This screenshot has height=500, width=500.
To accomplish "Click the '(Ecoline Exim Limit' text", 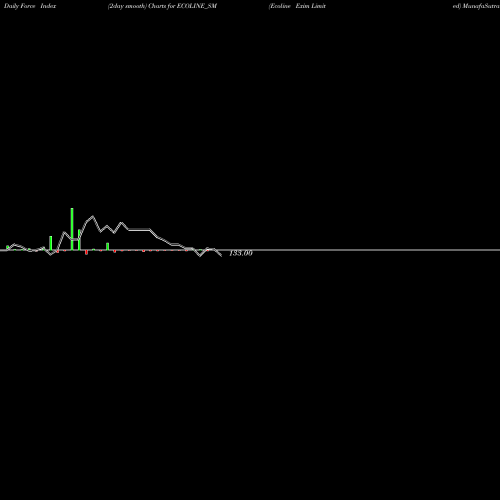I will tap(297, 6).
